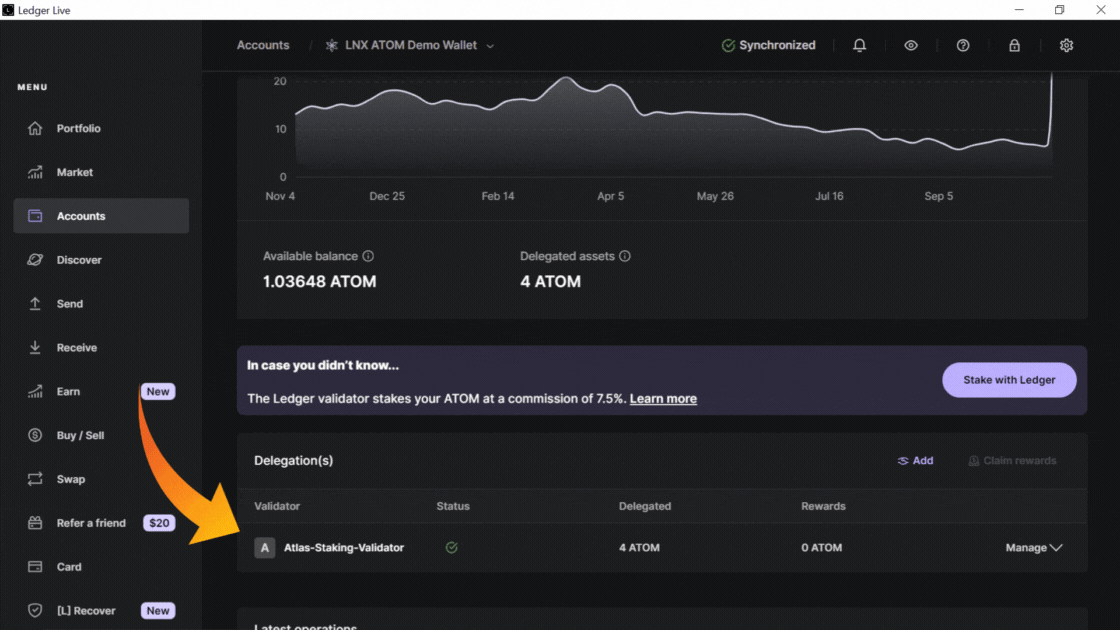
Task: Go to the Earn section
Action: (x=68, y=392)
